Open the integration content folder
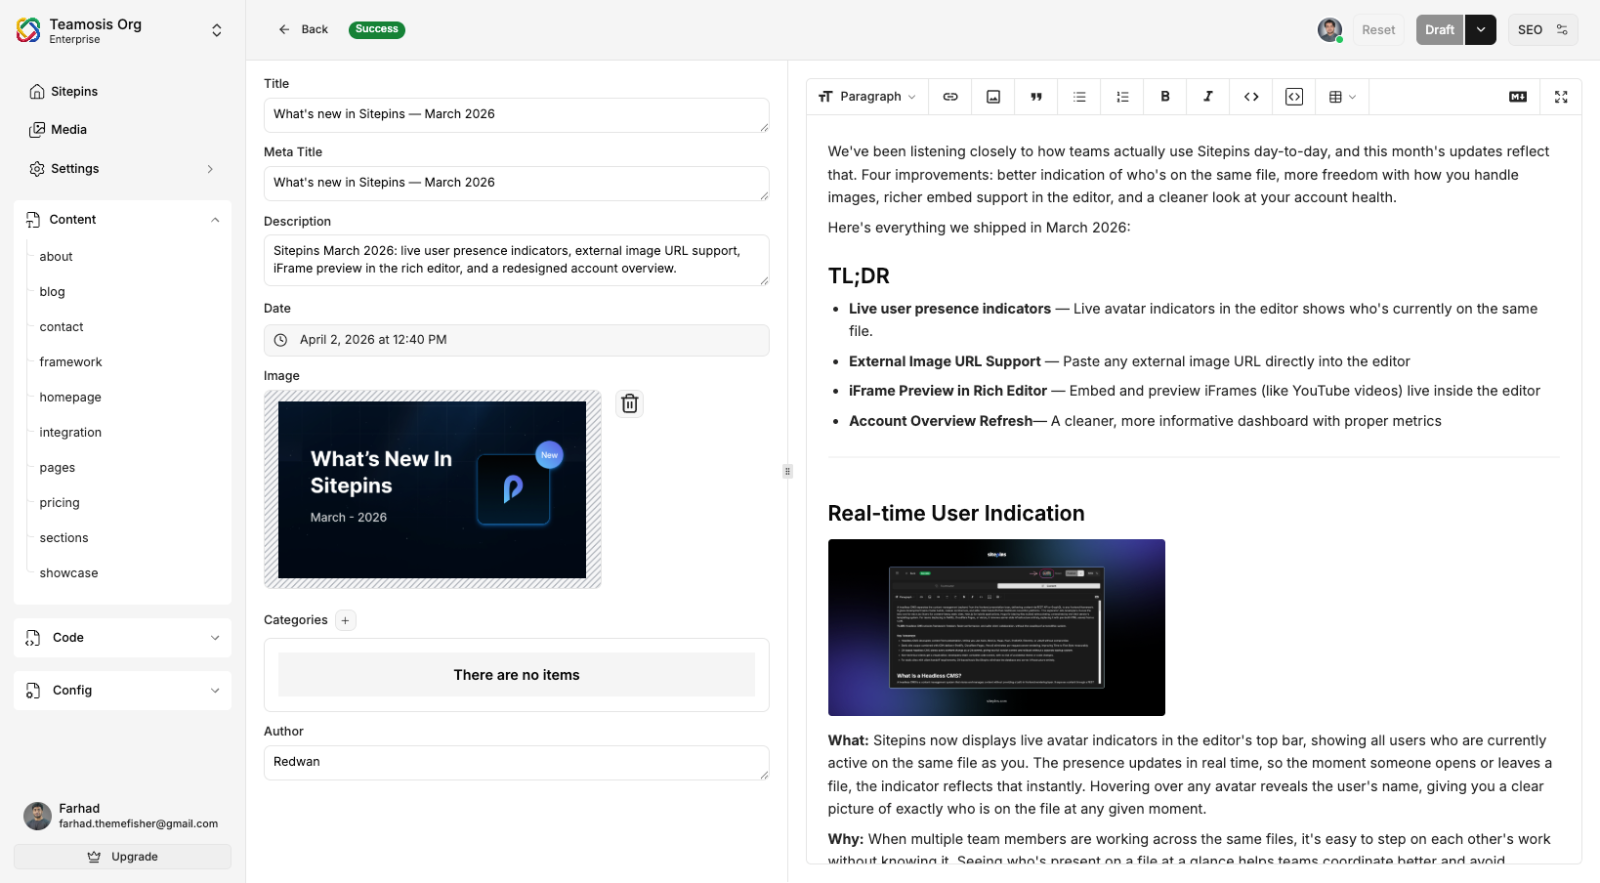 (x=70, y=433)
